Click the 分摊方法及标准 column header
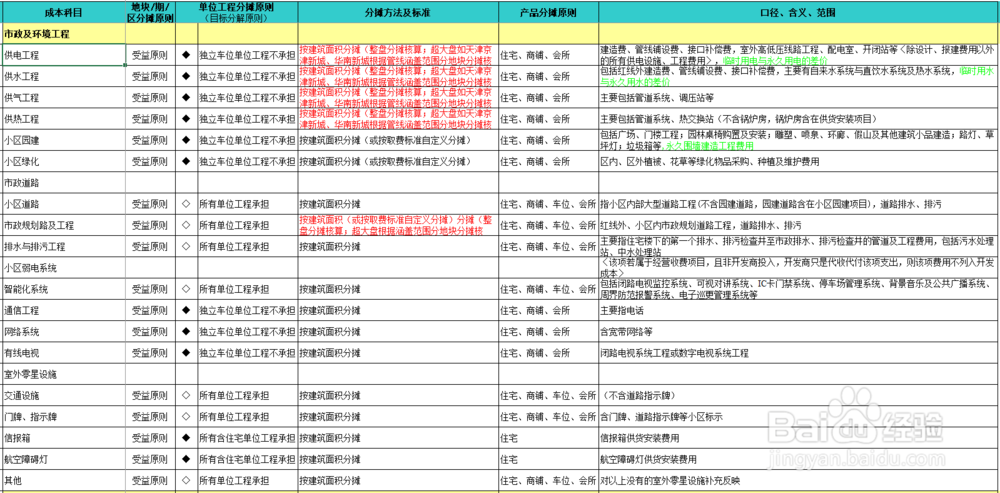The height and width of the screenshot is (493, 1000). tap(398, 12)
